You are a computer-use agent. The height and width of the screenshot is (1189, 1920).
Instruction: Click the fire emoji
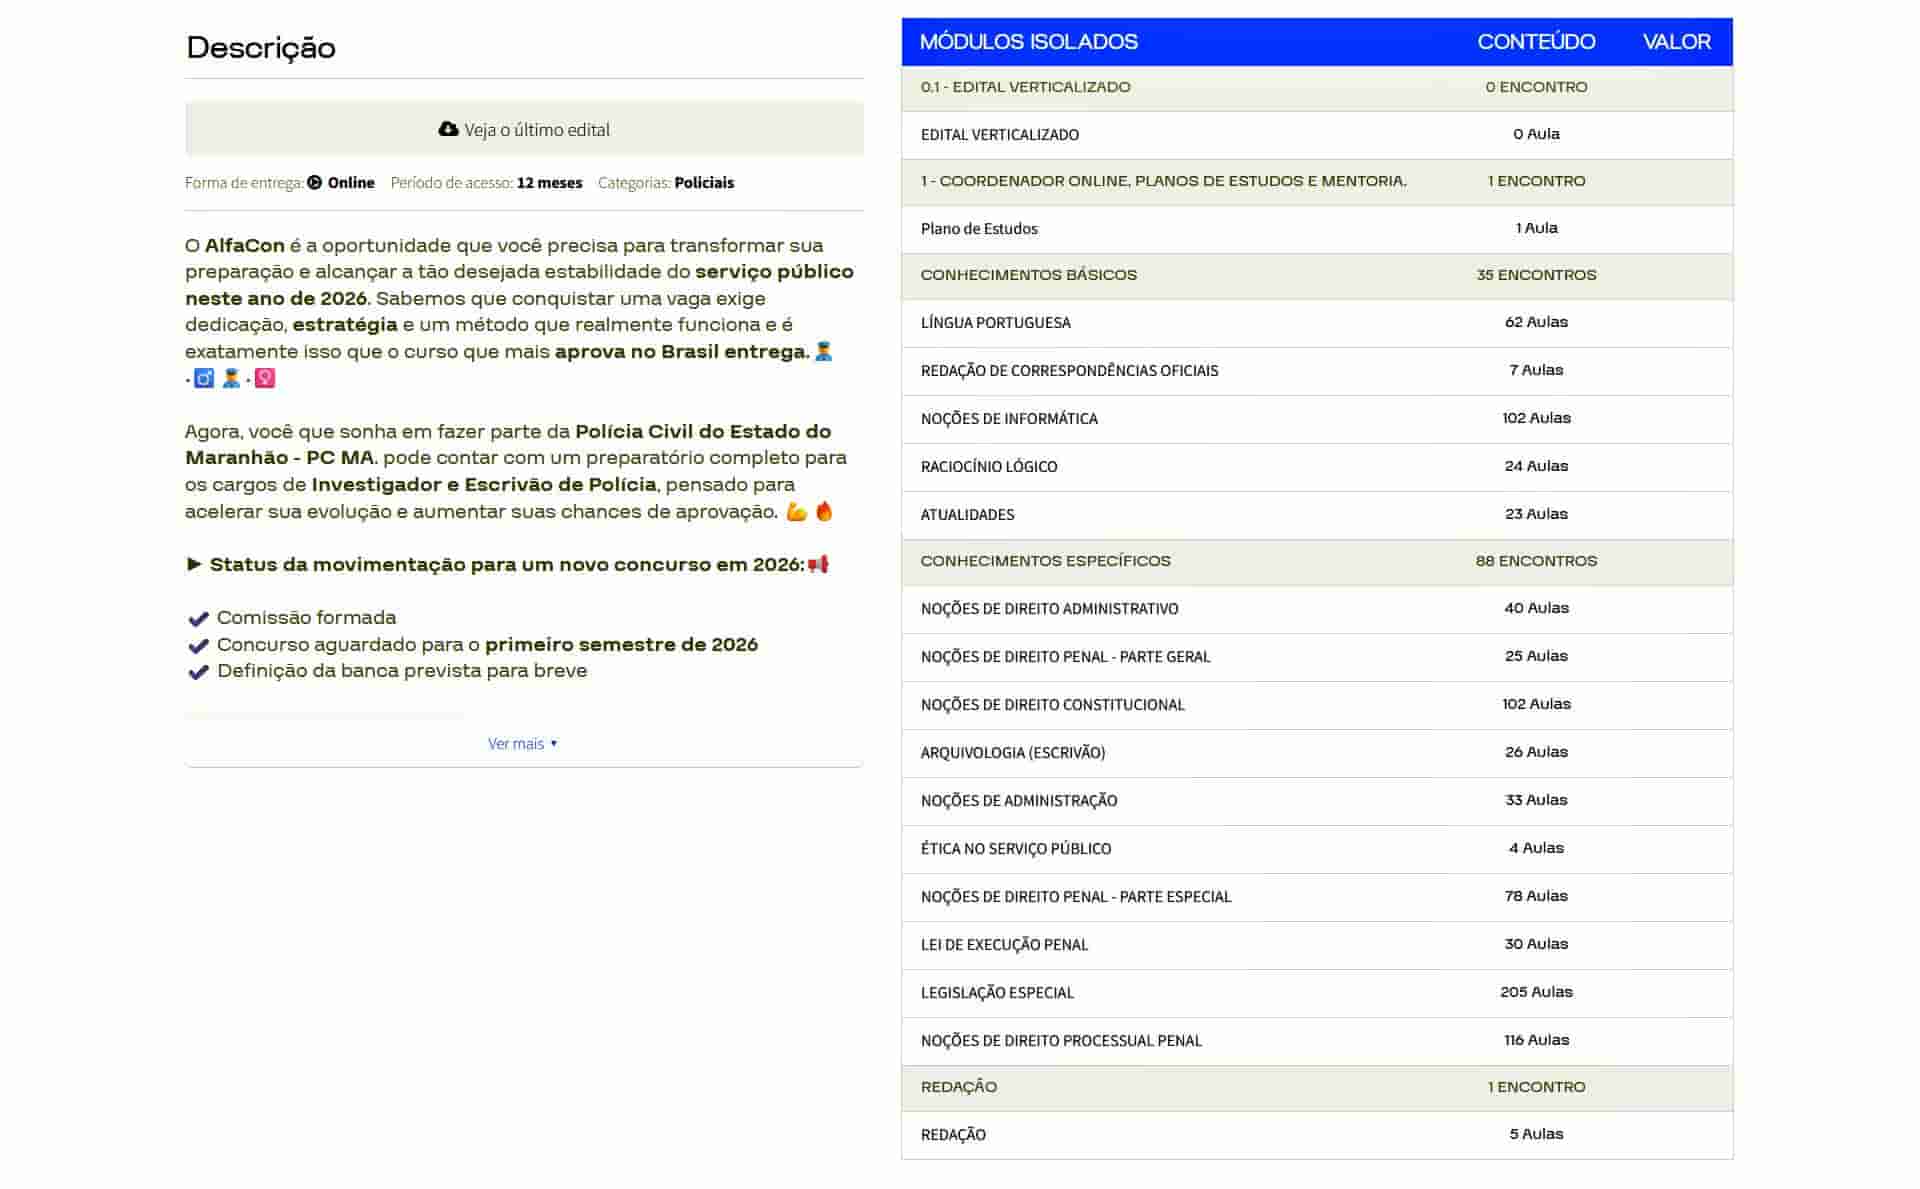pyautogui.click(x=824, y=511)
